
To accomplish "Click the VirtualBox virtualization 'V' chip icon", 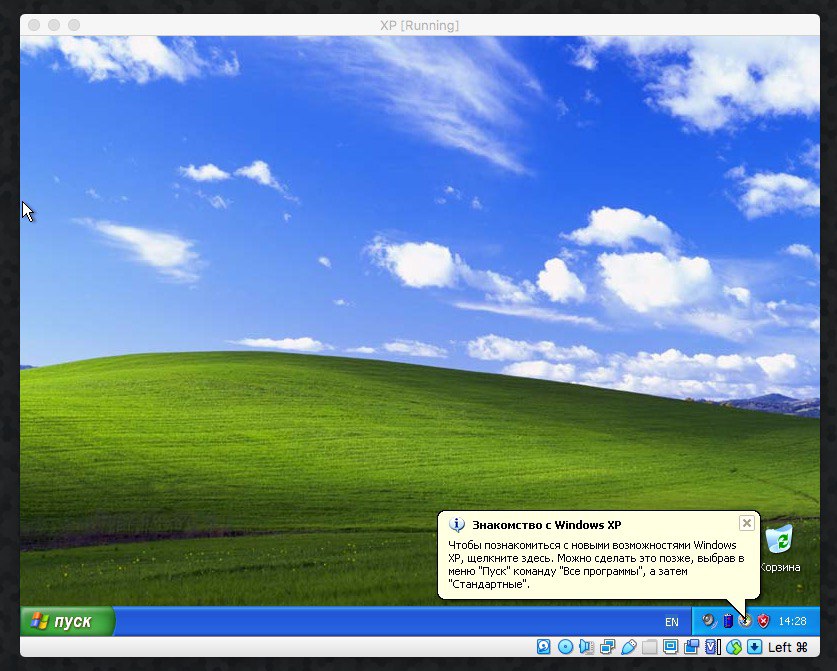I will [712, 647].
